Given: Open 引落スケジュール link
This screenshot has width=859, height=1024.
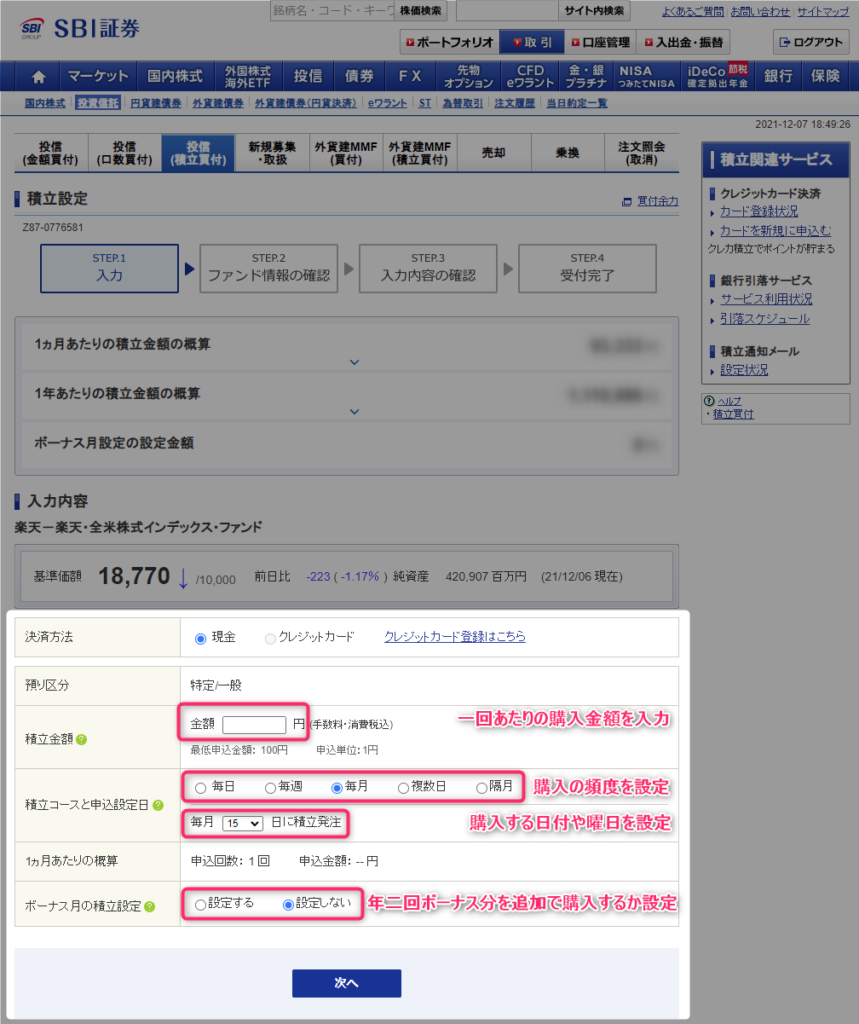Looking at the screenshot, I should tap(765, 319).
